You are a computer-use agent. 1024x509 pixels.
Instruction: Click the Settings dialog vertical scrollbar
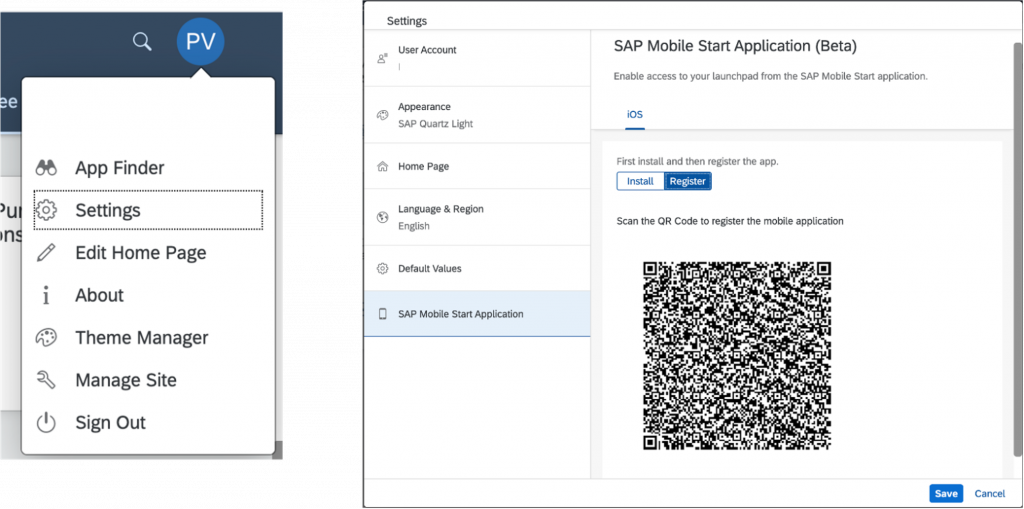click(1017, 248)
